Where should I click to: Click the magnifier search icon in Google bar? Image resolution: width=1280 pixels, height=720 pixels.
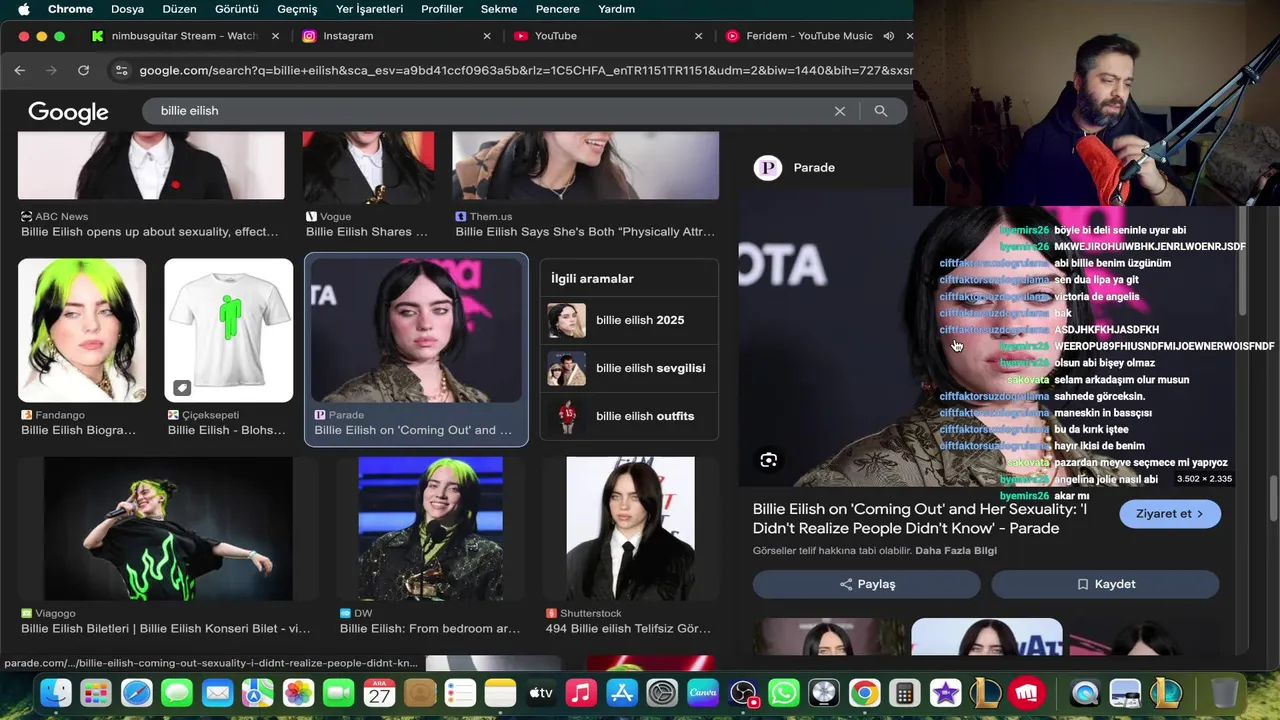881,111
